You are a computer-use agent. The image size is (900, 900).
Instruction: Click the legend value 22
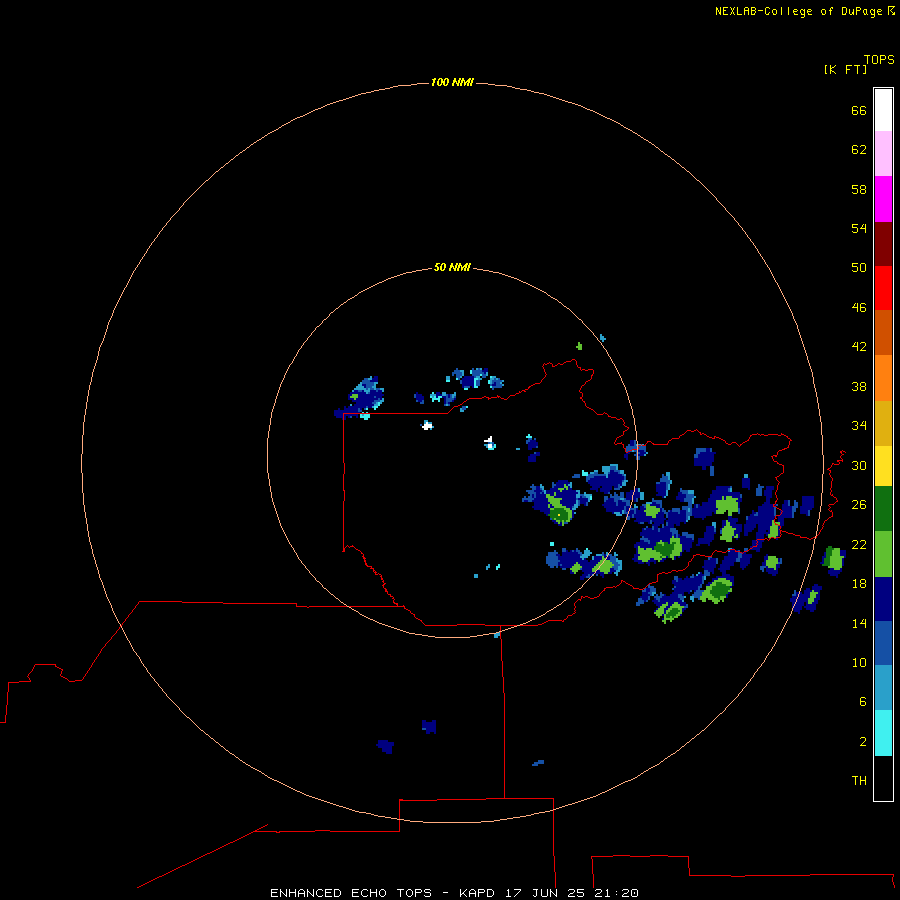pos(859,545)
